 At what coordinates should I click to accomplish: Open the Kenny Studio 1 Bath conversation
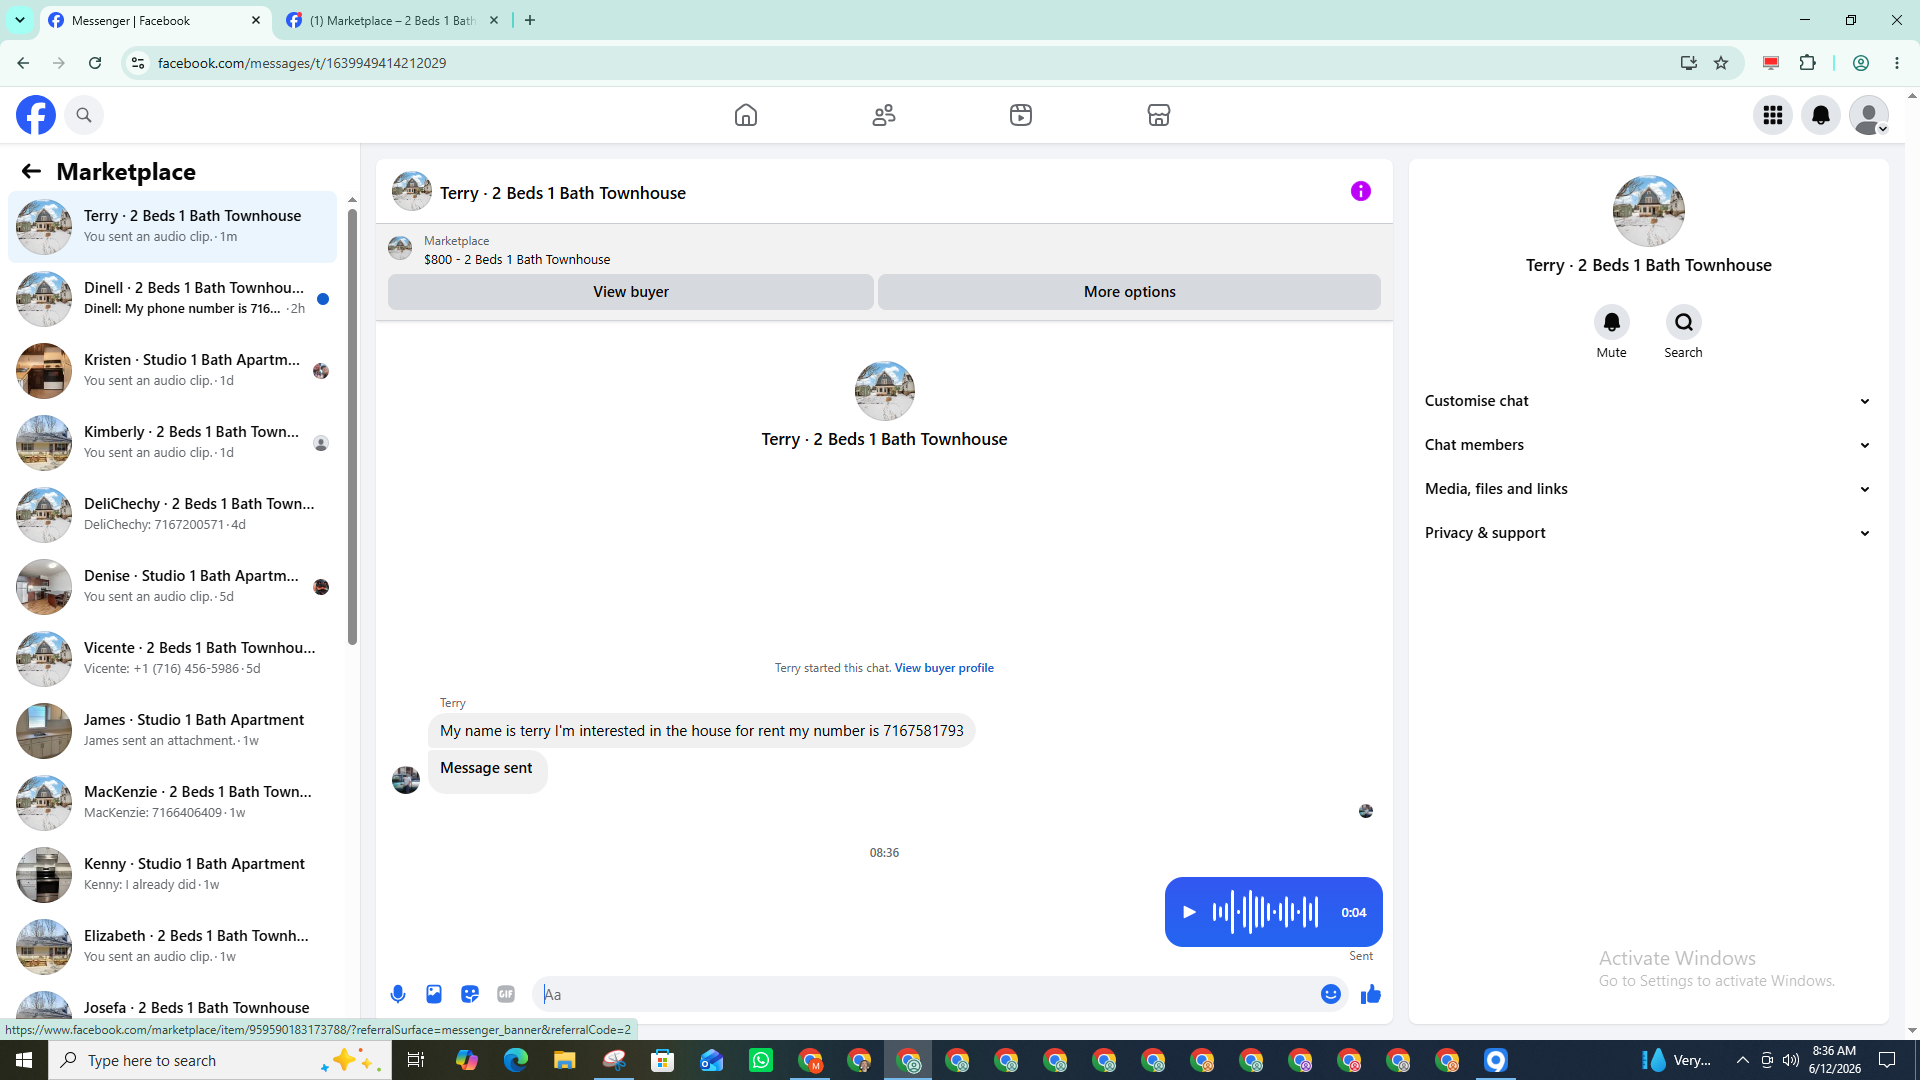[172, 874]
